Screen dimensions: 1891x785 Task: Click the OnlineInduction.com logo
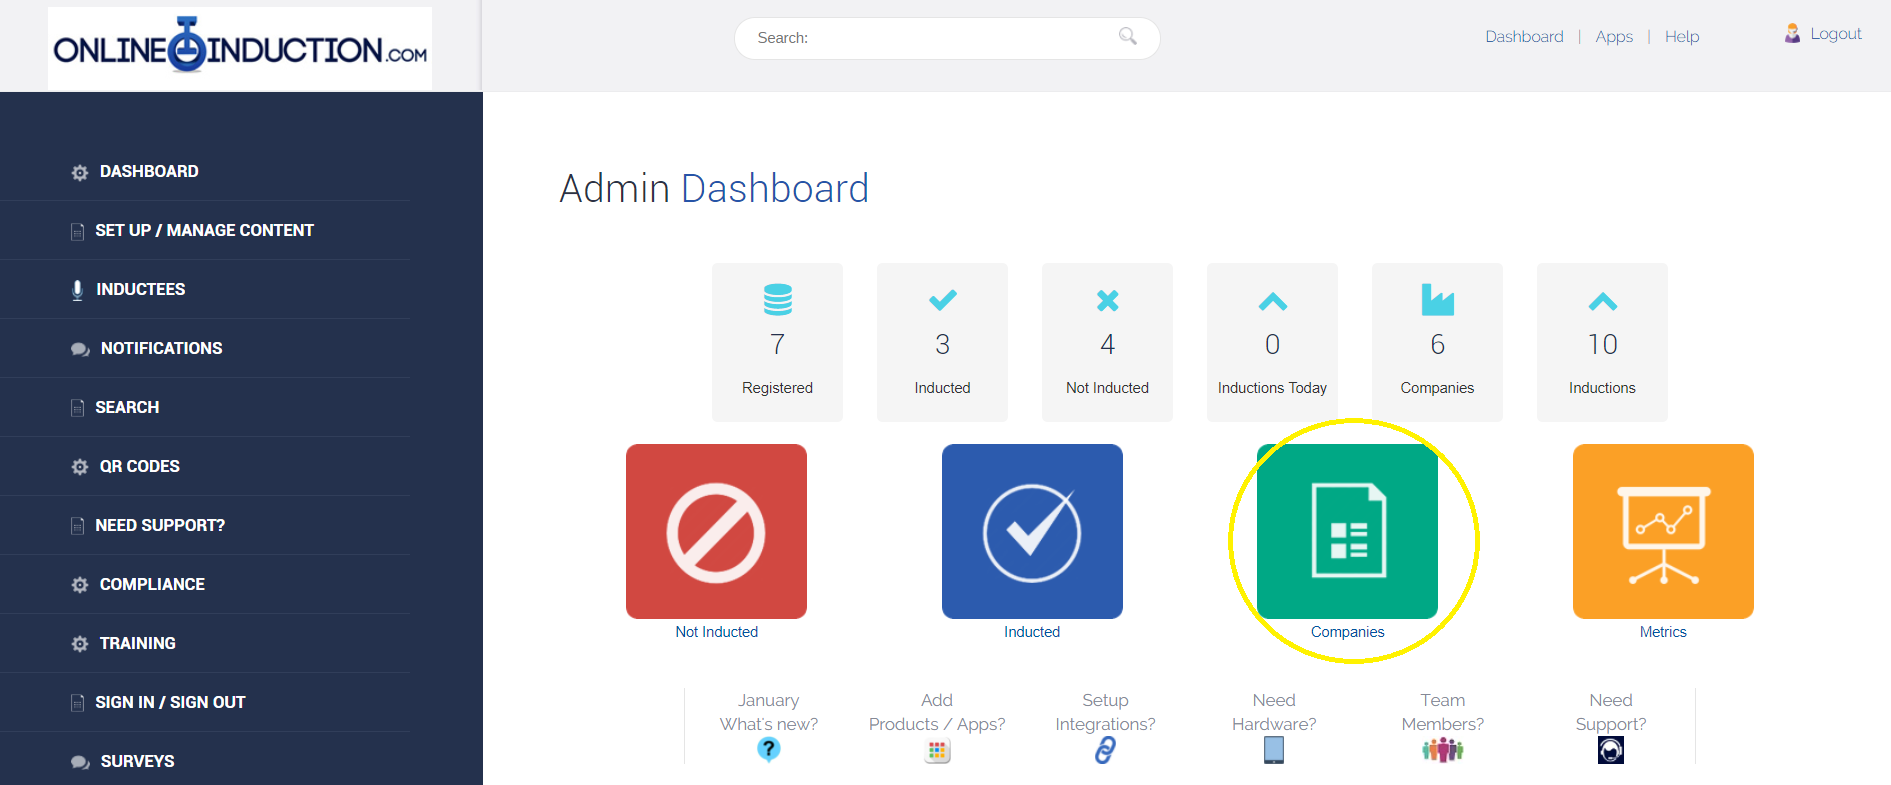240,48
